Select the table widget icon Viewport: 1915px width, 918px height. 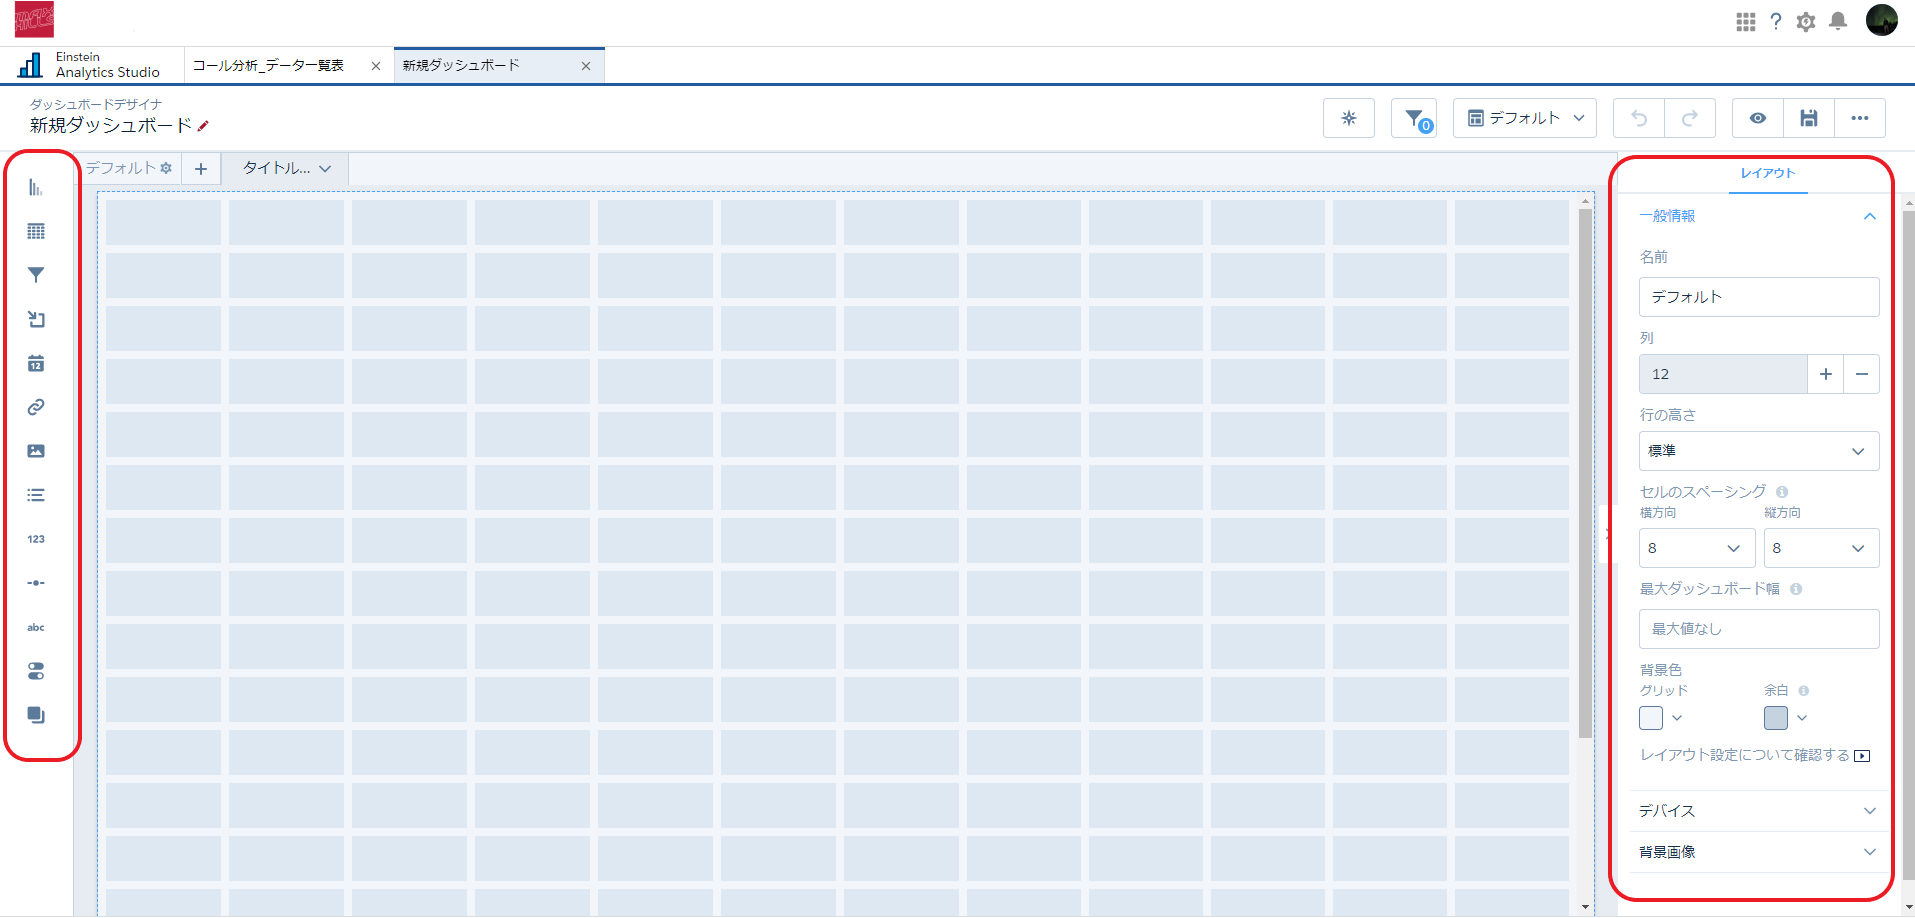[x=36, y=232]
